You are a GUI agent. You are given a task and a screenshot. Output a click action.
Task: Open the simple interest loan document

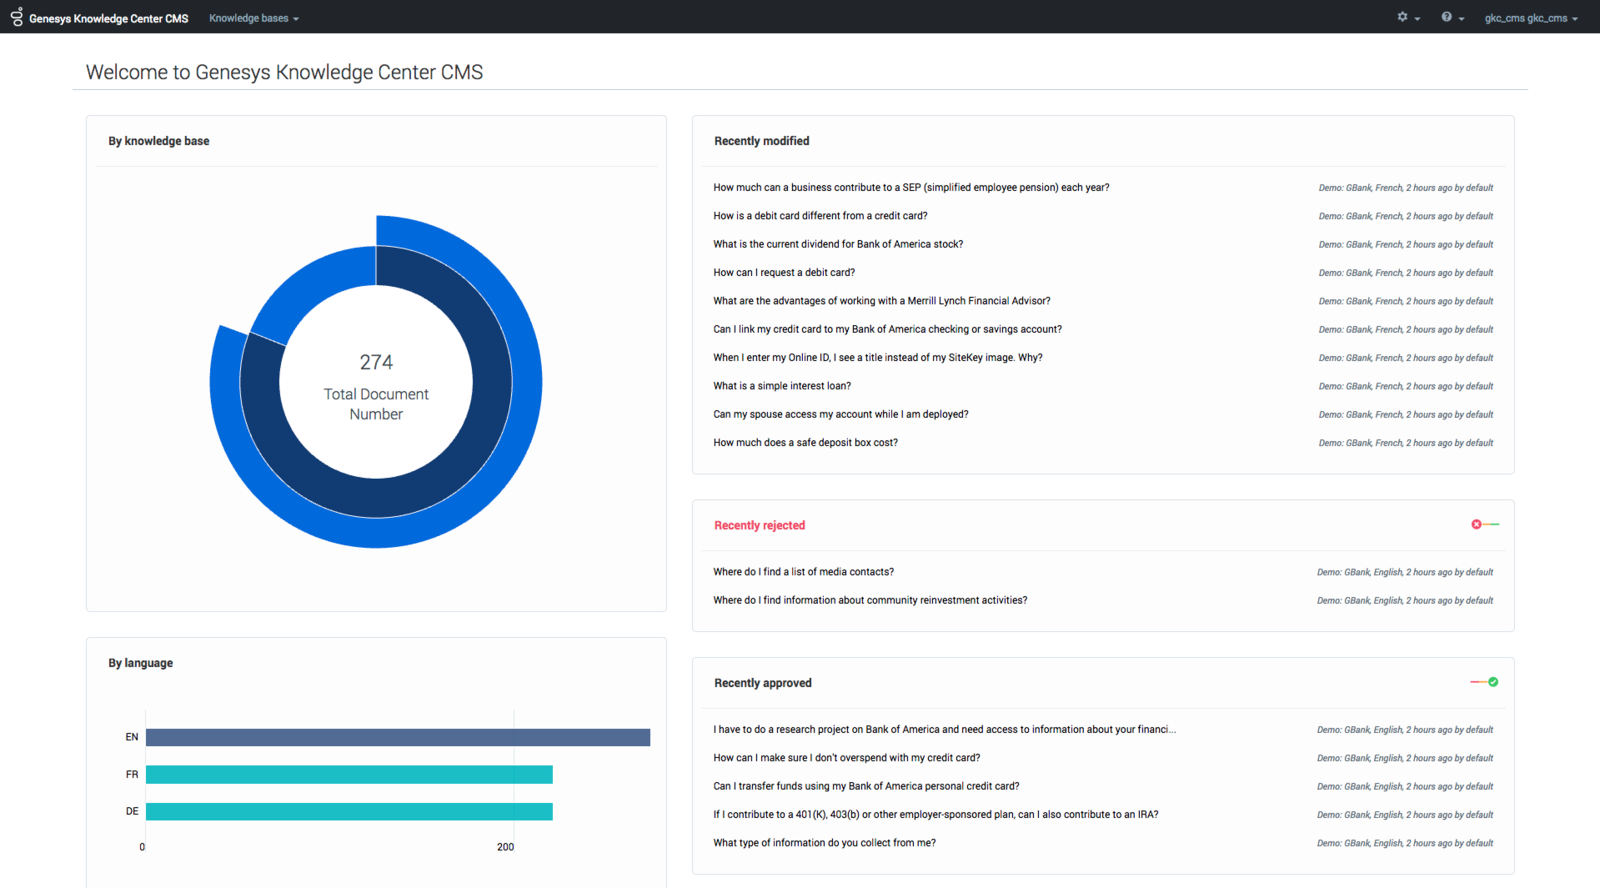click(782, 386)
